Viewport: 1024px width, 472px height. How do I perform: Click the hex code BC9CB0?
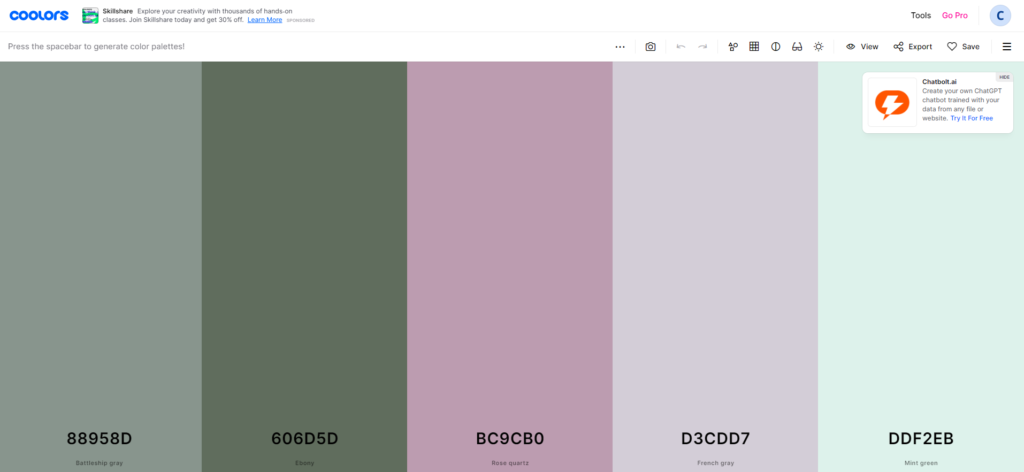pyautogui.click(x=510, y=439)
